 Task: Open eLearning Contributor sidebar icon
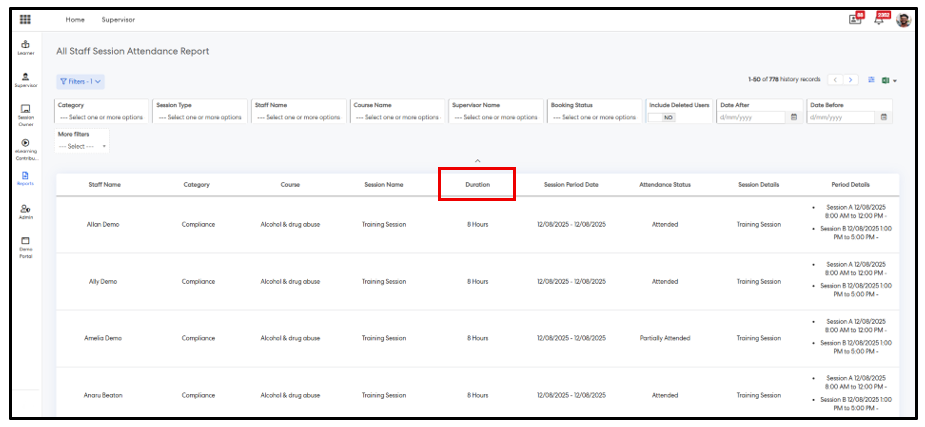pos(25,147)
